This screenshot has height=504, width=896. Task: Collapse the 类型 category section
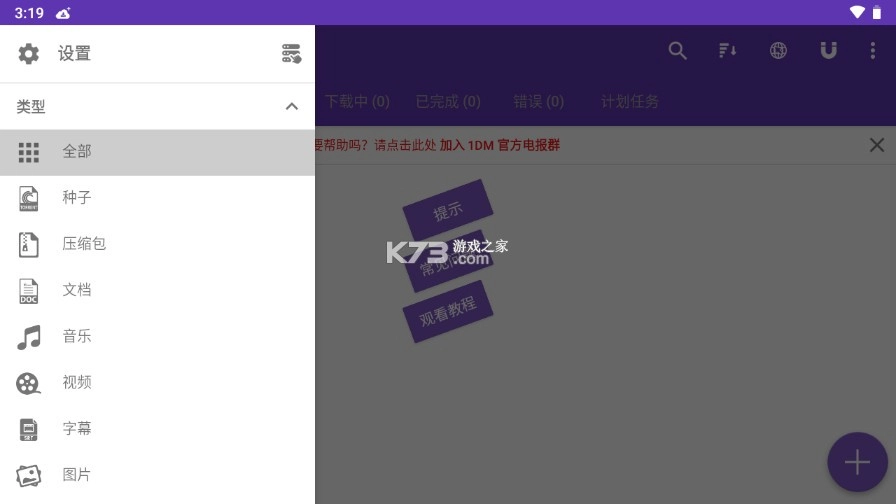coord(291,106)
